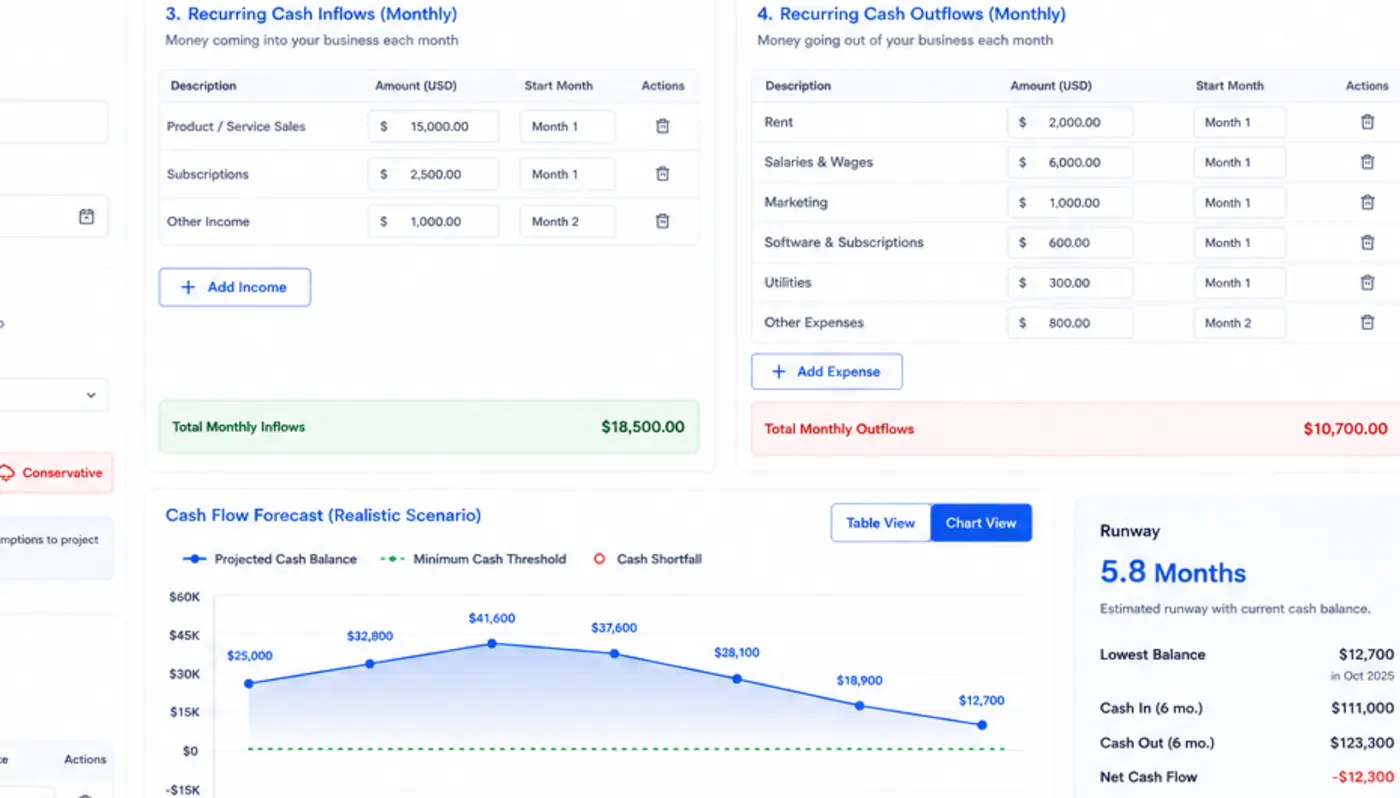Open Start Month dropdown for Salaries & Wages
Screen dimensions: 1400x798
[x=1239, y=162]
